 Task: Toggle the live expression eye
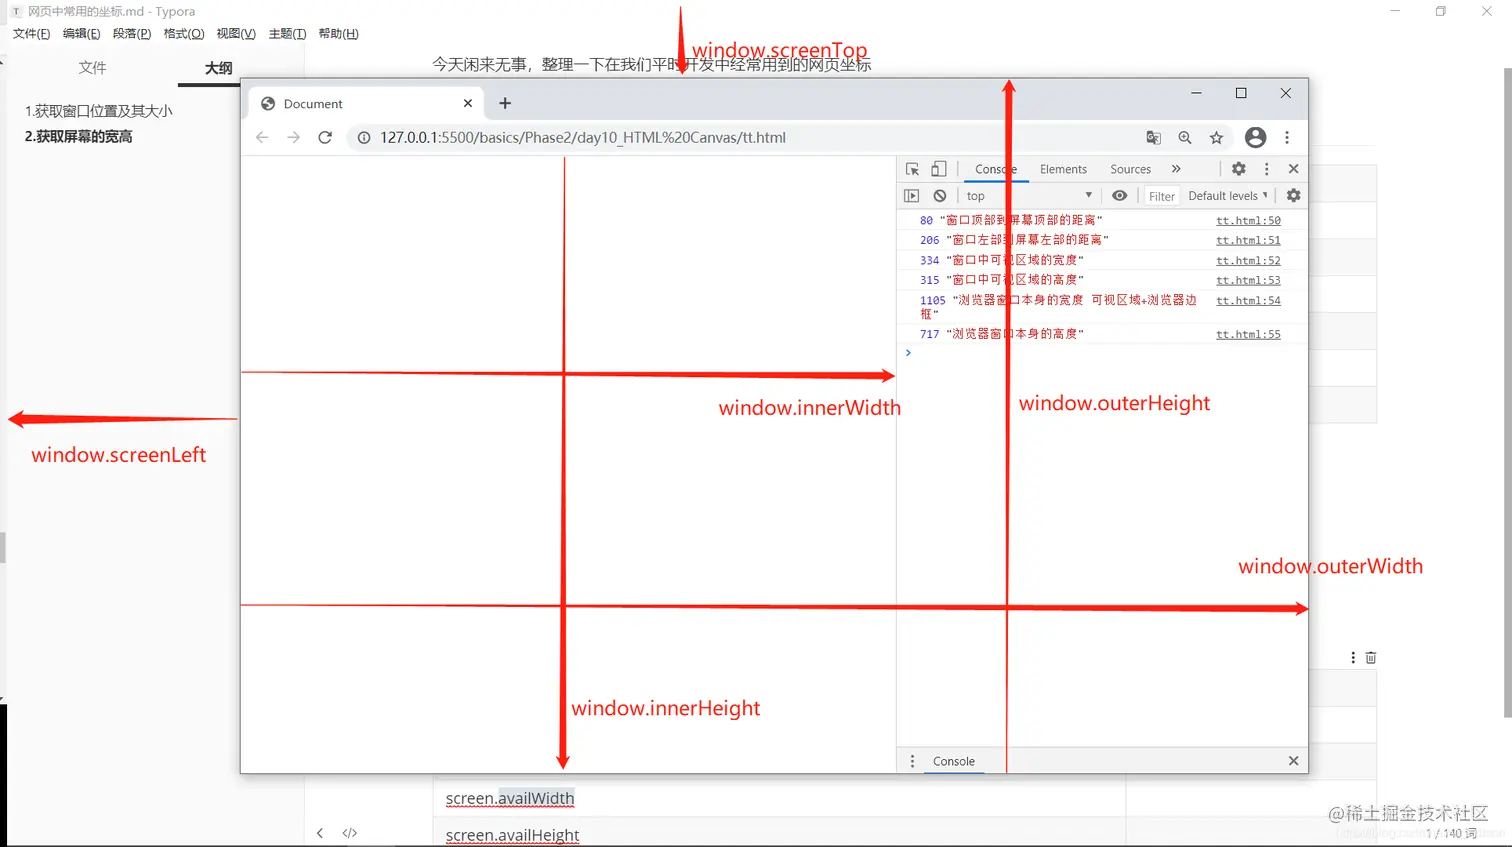pyautogui.click(x=1119, y=196)
